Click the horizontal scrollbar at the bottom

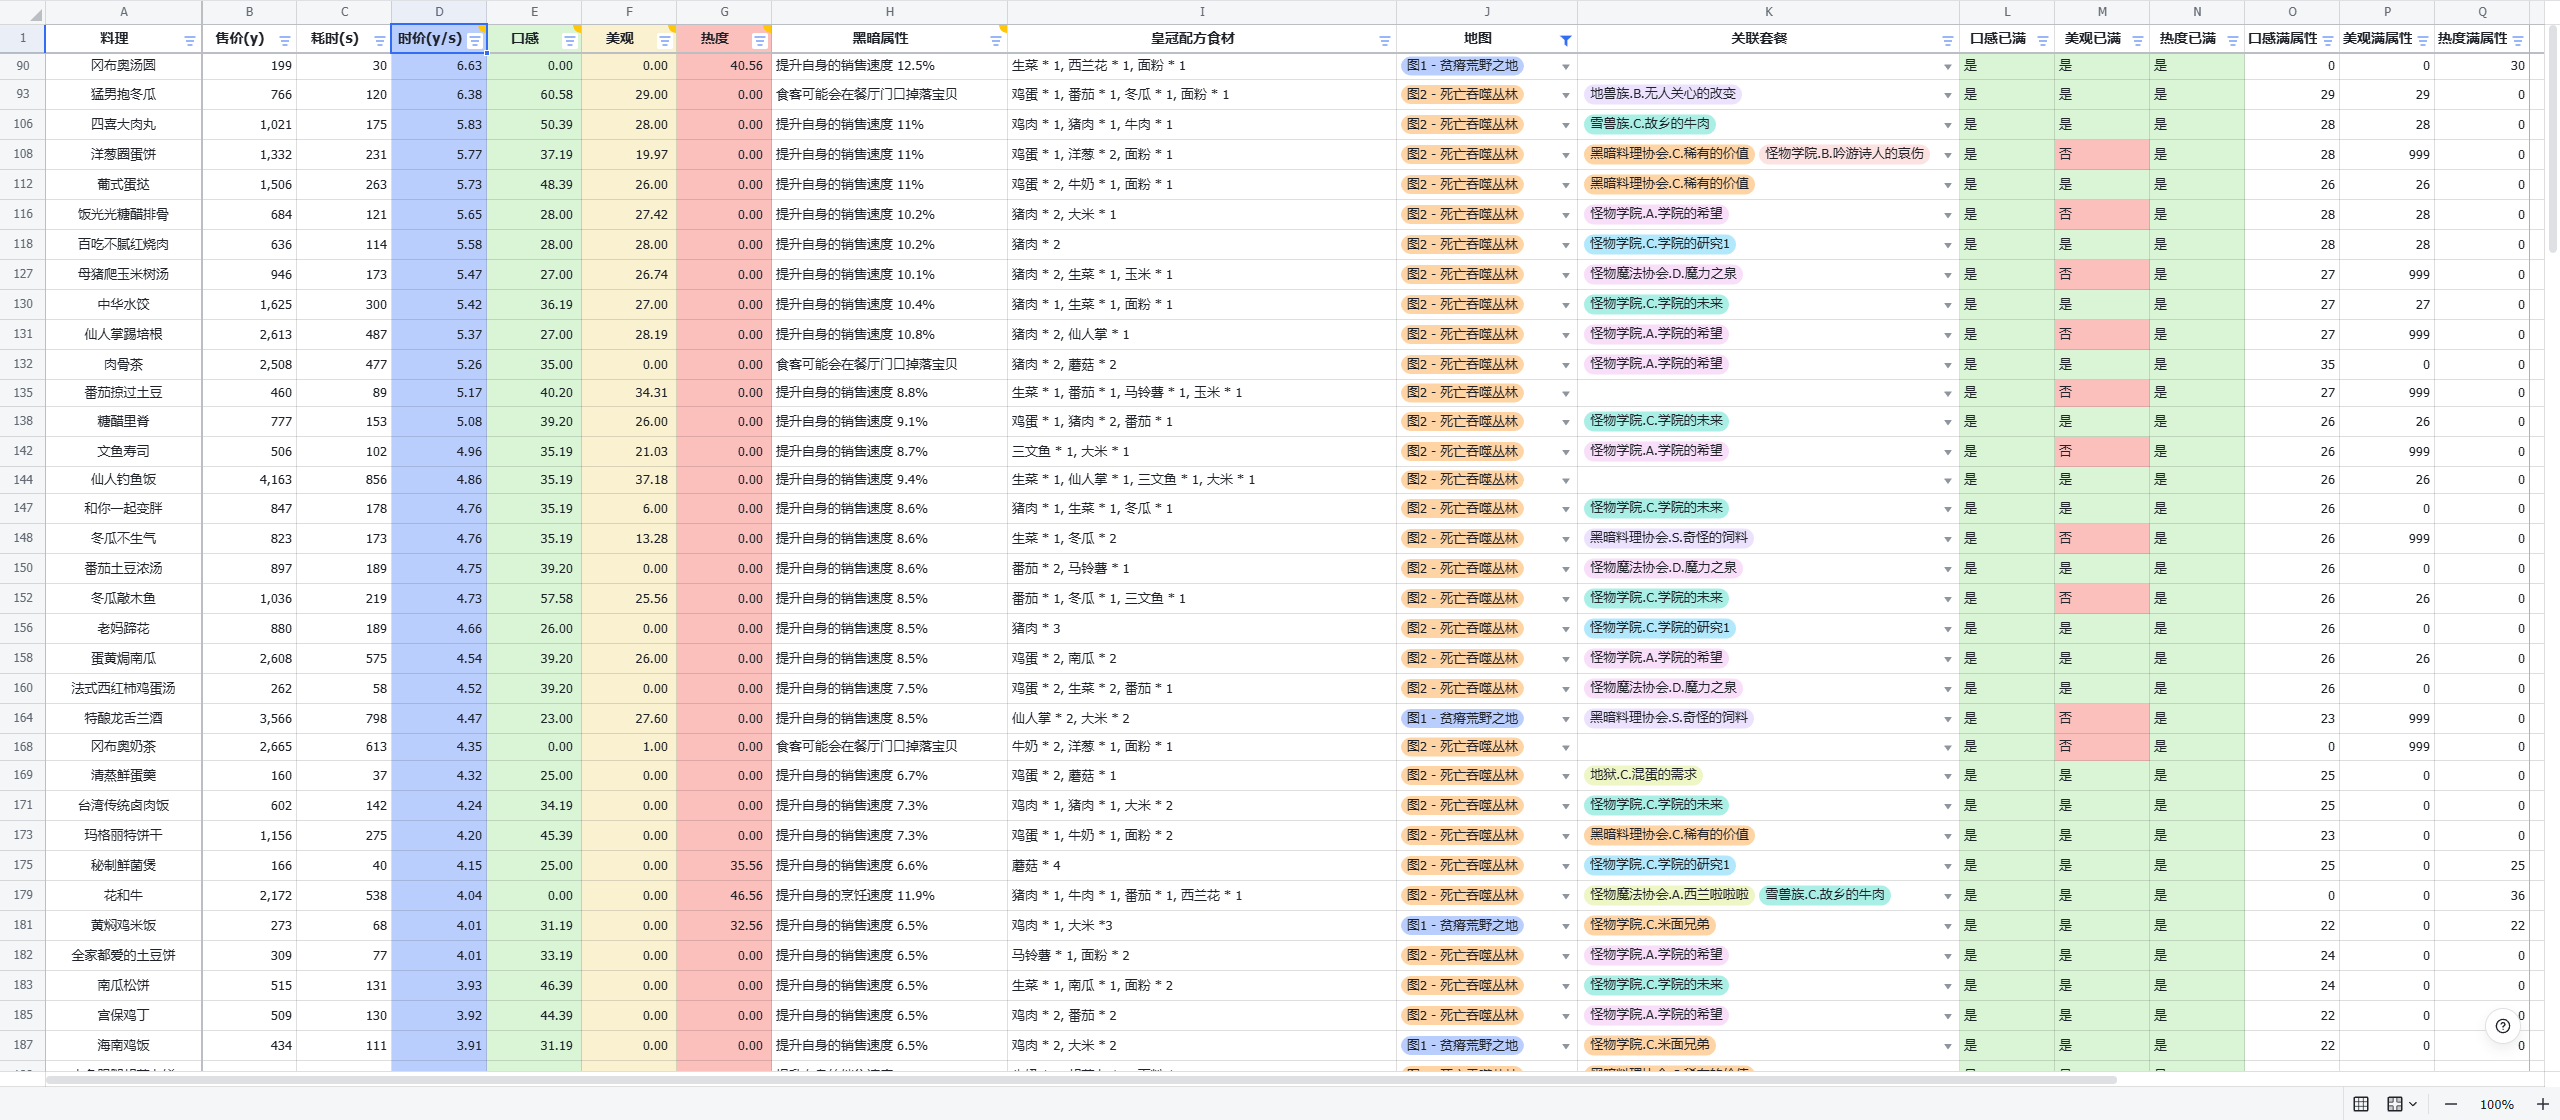(1080, 1080)
